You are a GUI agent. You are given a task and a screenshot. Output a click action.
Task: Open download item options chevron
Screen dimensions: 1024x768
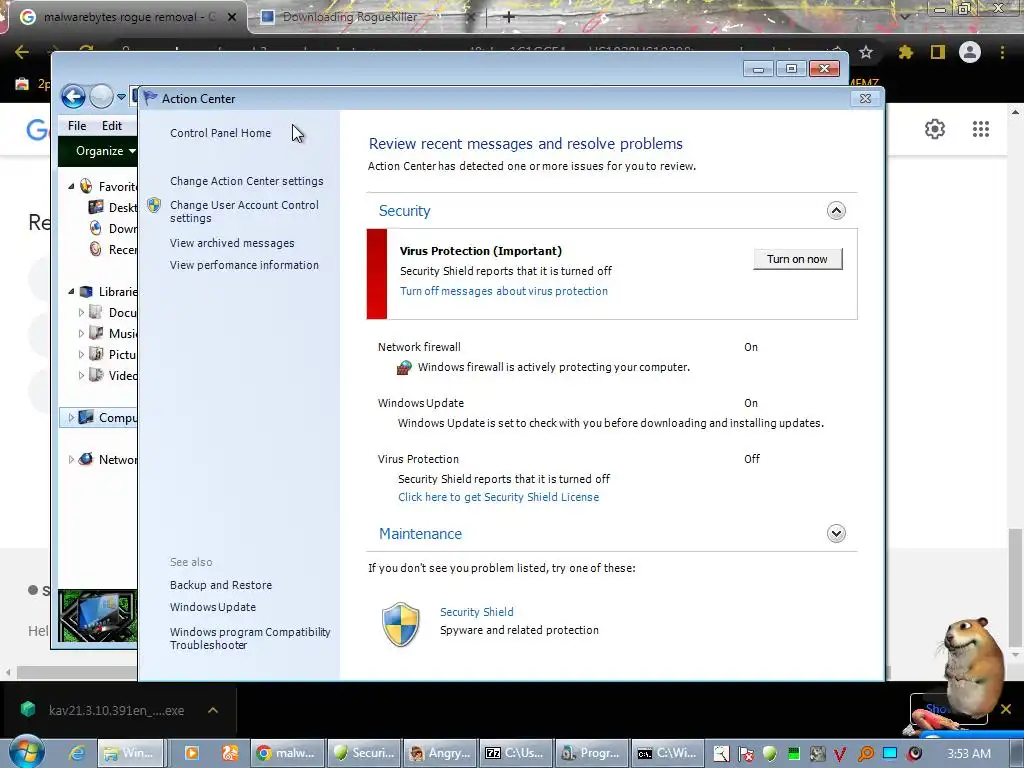(x=212, y=711)
